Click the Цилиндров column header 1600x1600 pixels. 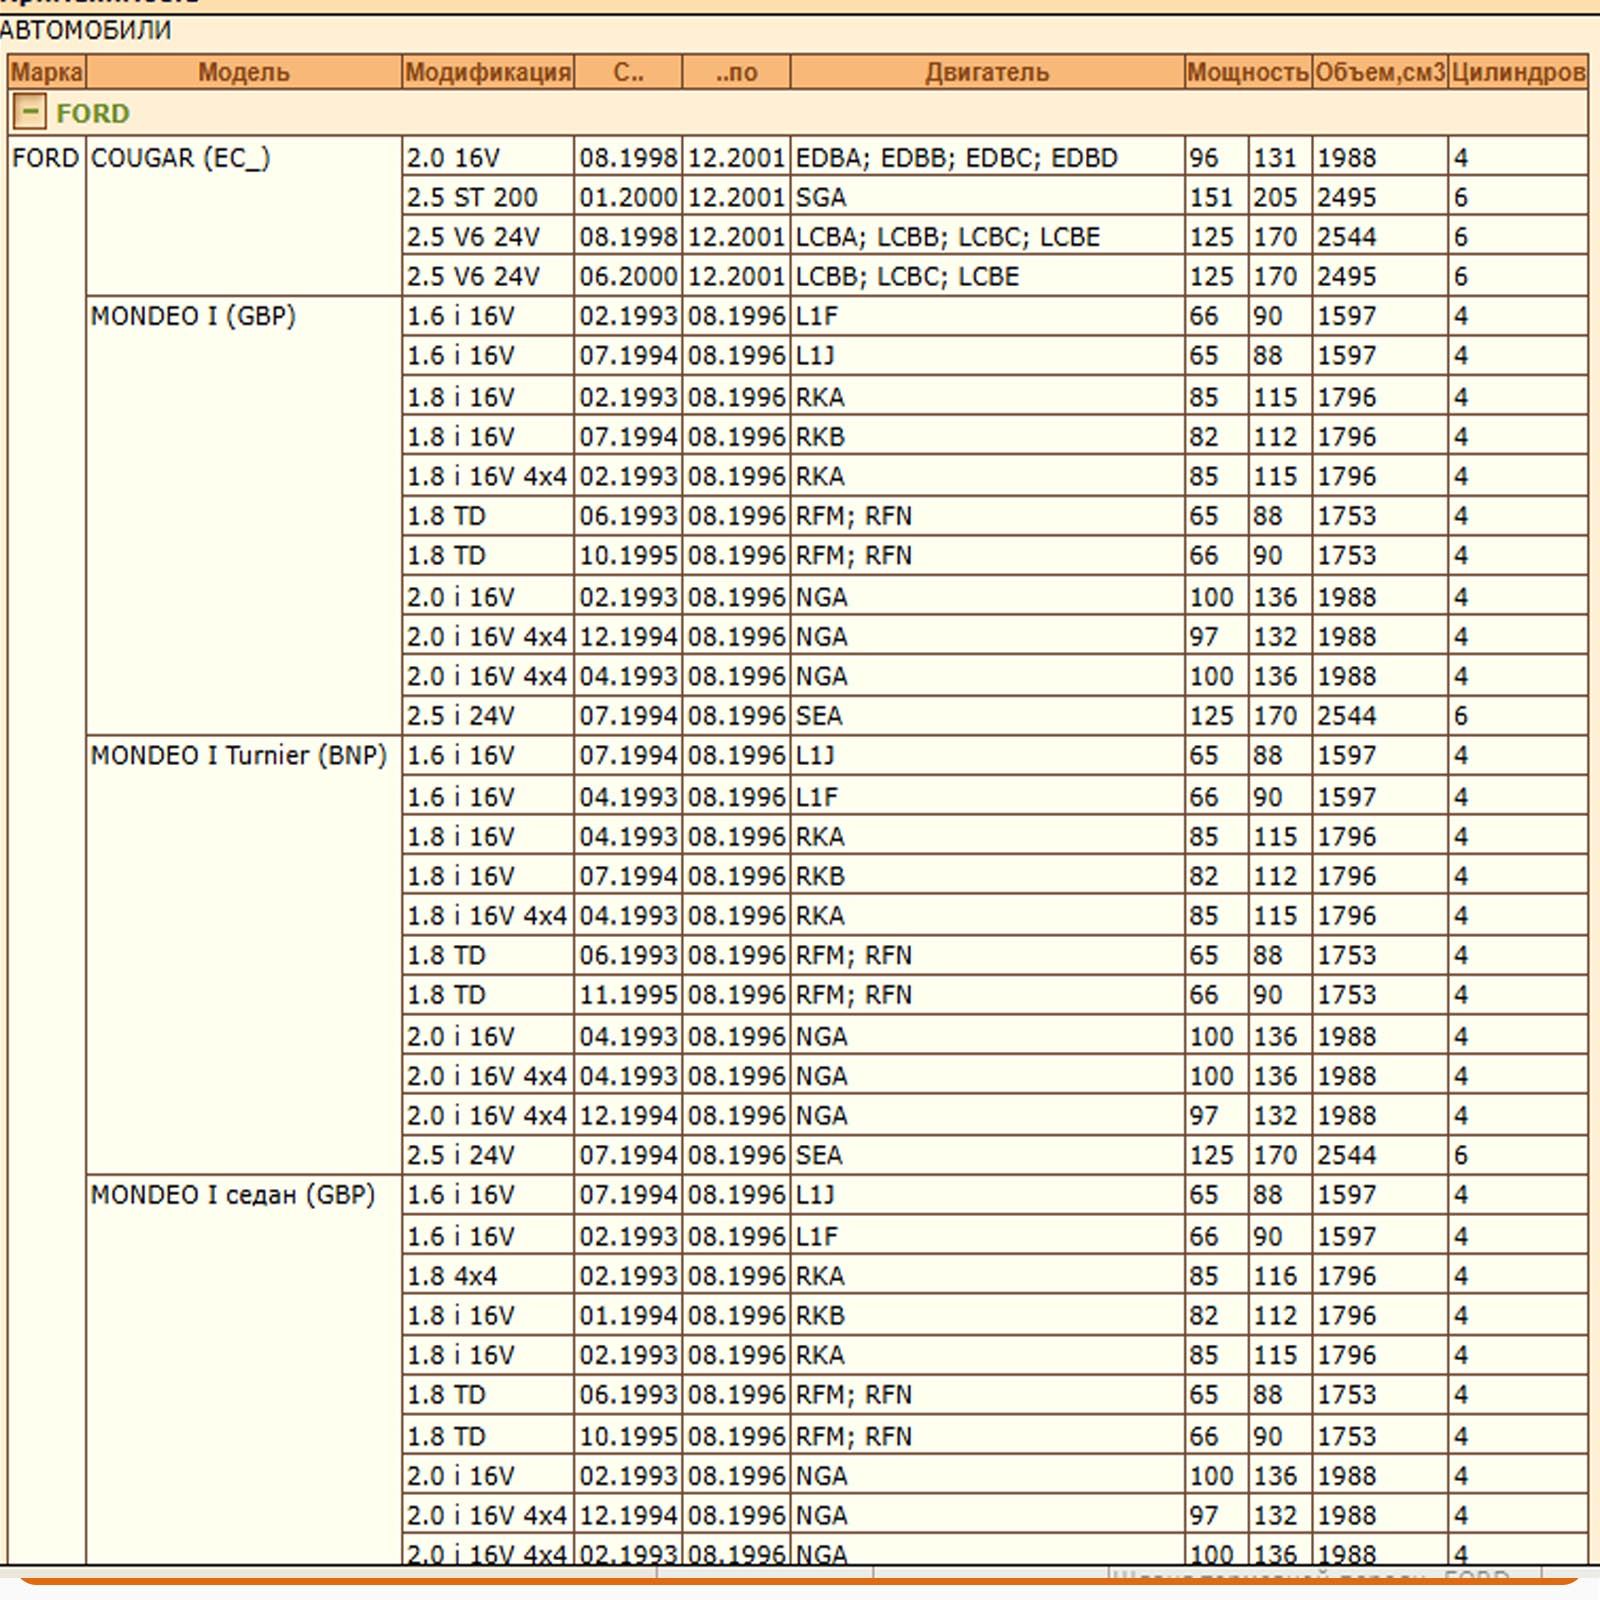[1518, 72]
